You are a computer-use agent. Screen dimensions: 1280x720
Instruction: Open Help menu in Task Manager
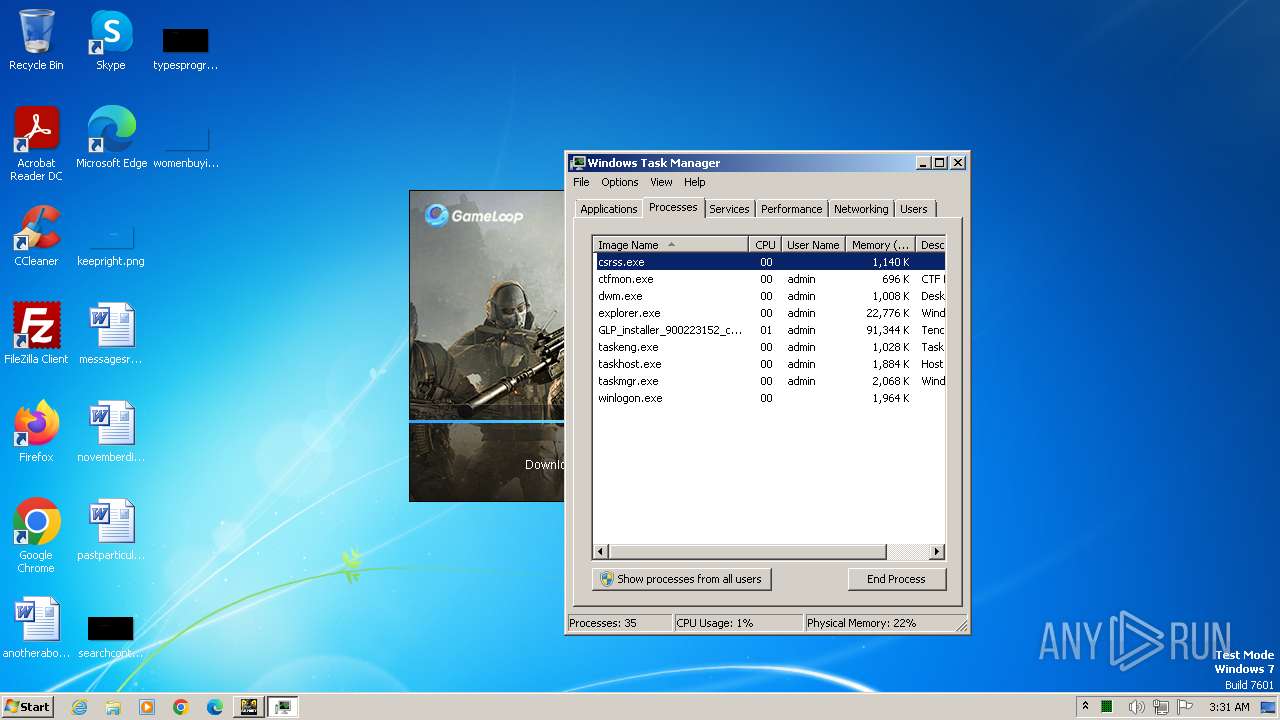pos(694,182)
